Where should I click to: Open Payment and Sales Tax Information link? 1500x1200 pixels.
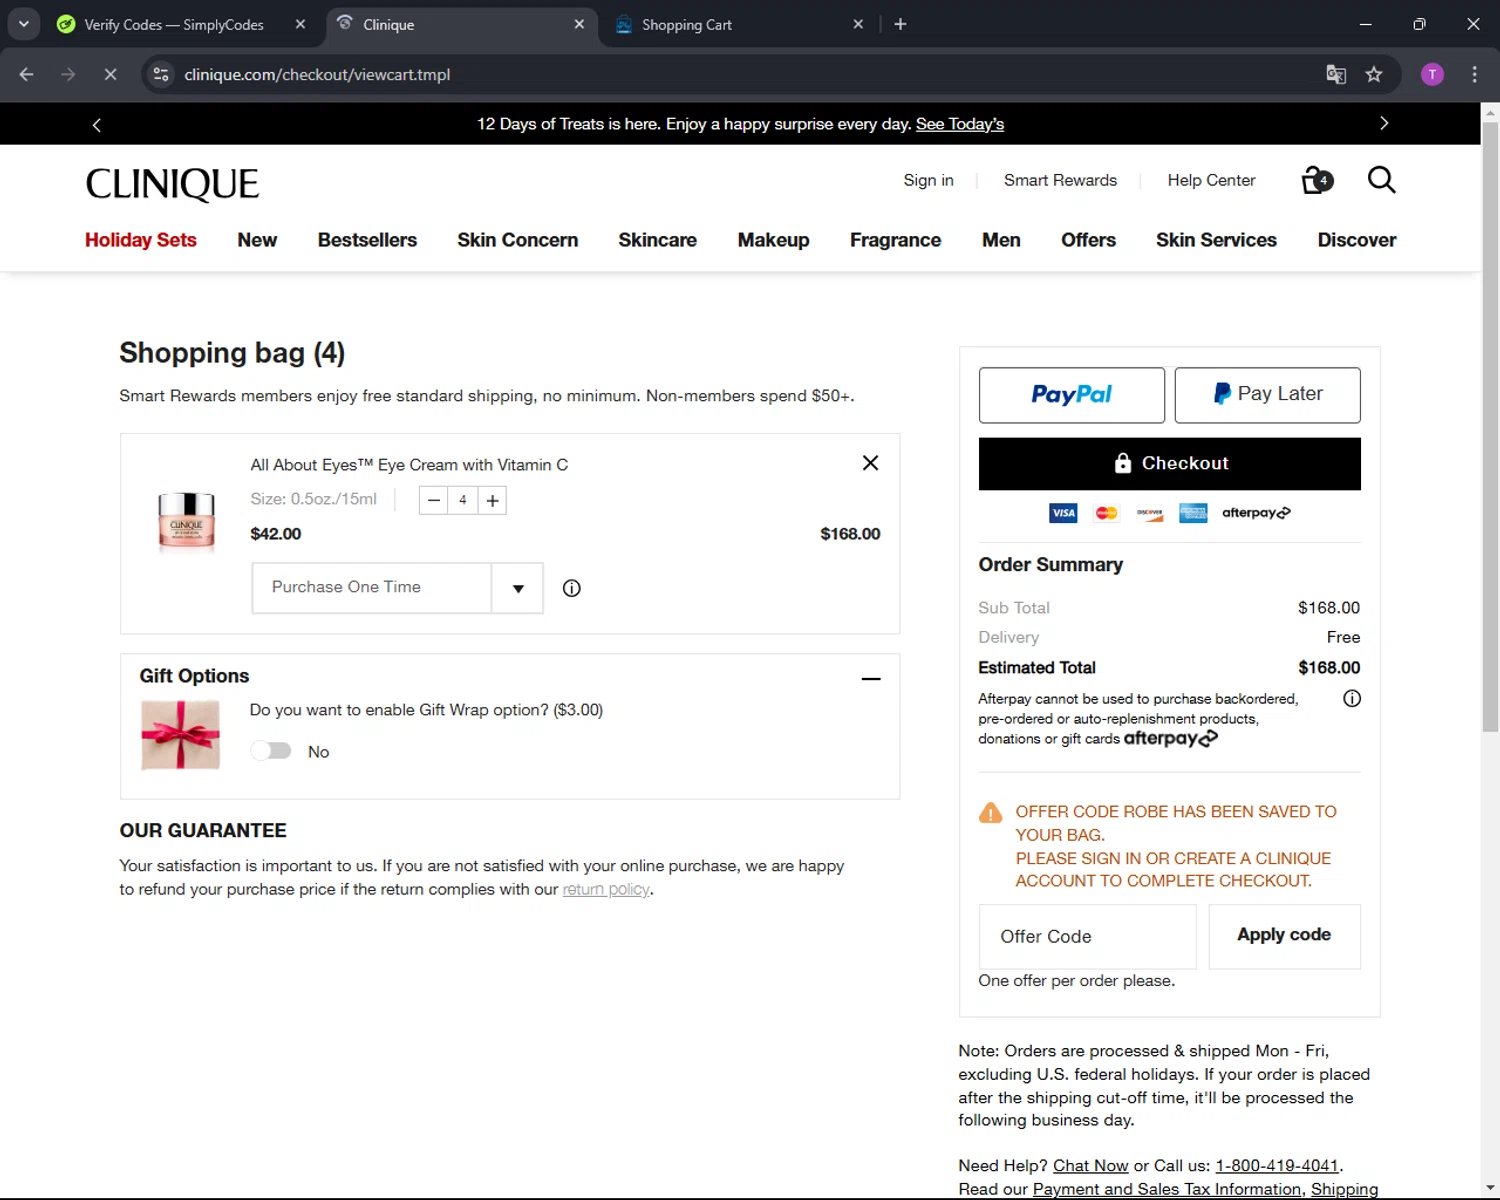tap(1167, 1189)
